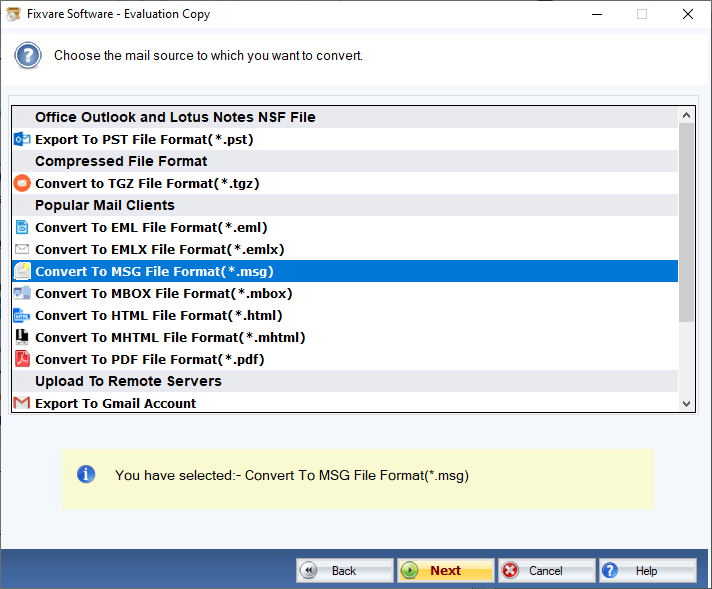
Task: Click the HTML format icon
Action: (x=22, y=315)
